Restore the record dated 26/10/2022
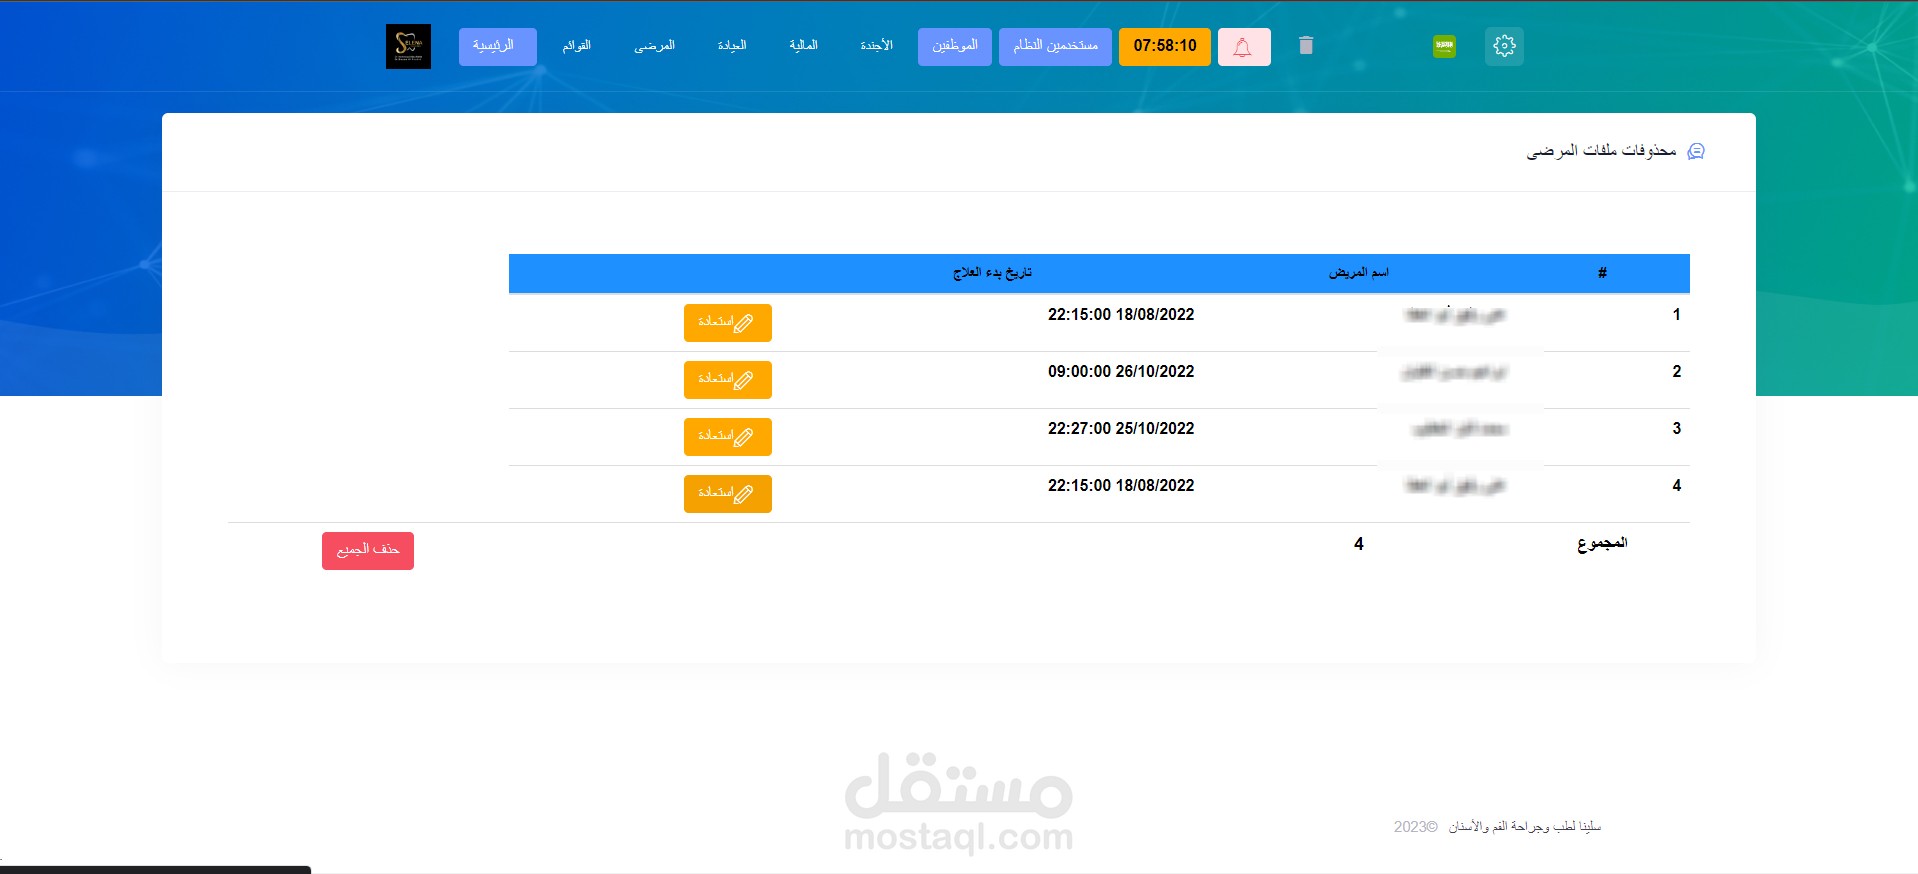1918x874 pixels. click(728, 380)
